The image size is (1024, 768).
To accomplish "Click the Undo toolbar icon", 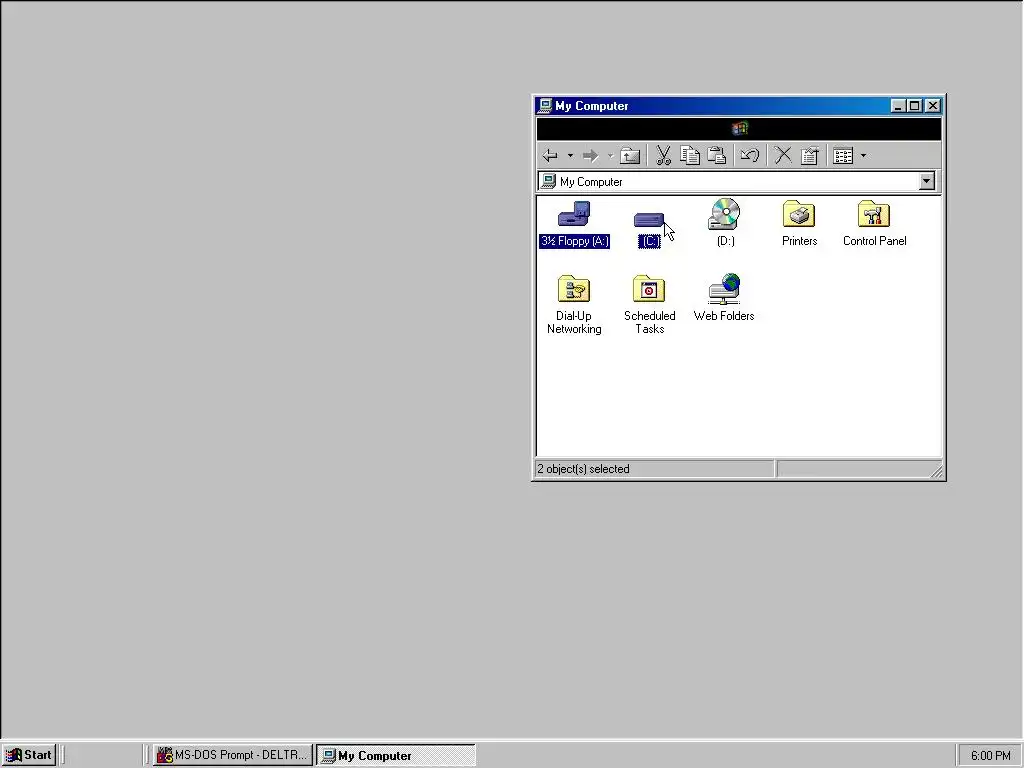I will 750,155.
